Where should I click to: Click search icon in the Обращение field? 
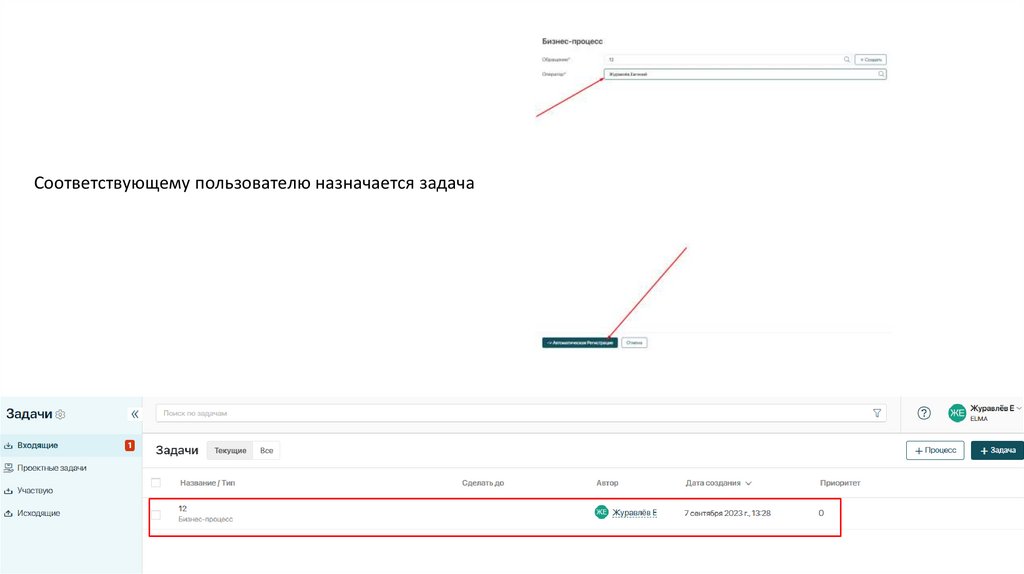[847, 59]
